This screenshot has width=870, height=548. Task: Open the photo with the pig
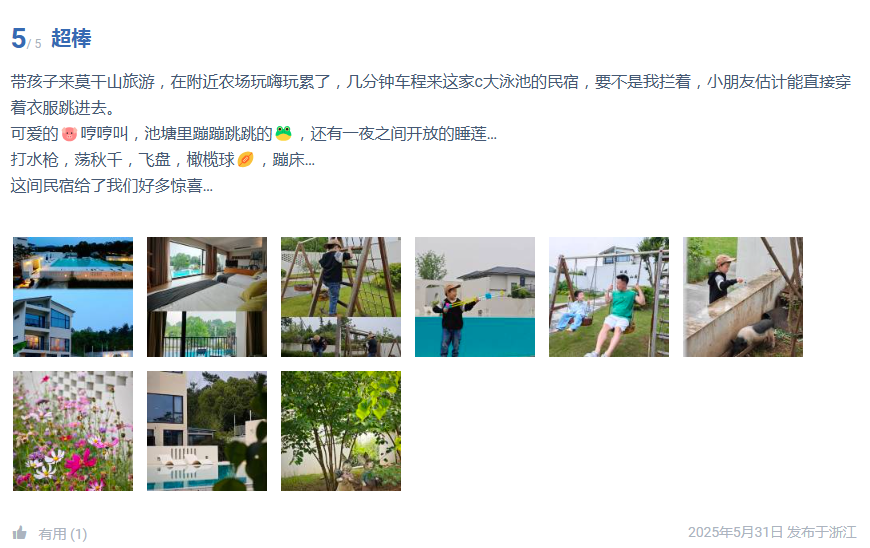tap(743, 297)
